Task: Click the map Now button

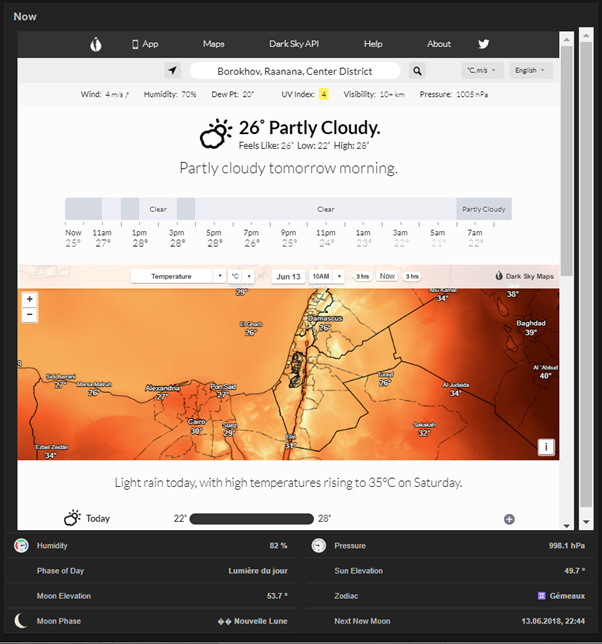Action: pos(387,276)
